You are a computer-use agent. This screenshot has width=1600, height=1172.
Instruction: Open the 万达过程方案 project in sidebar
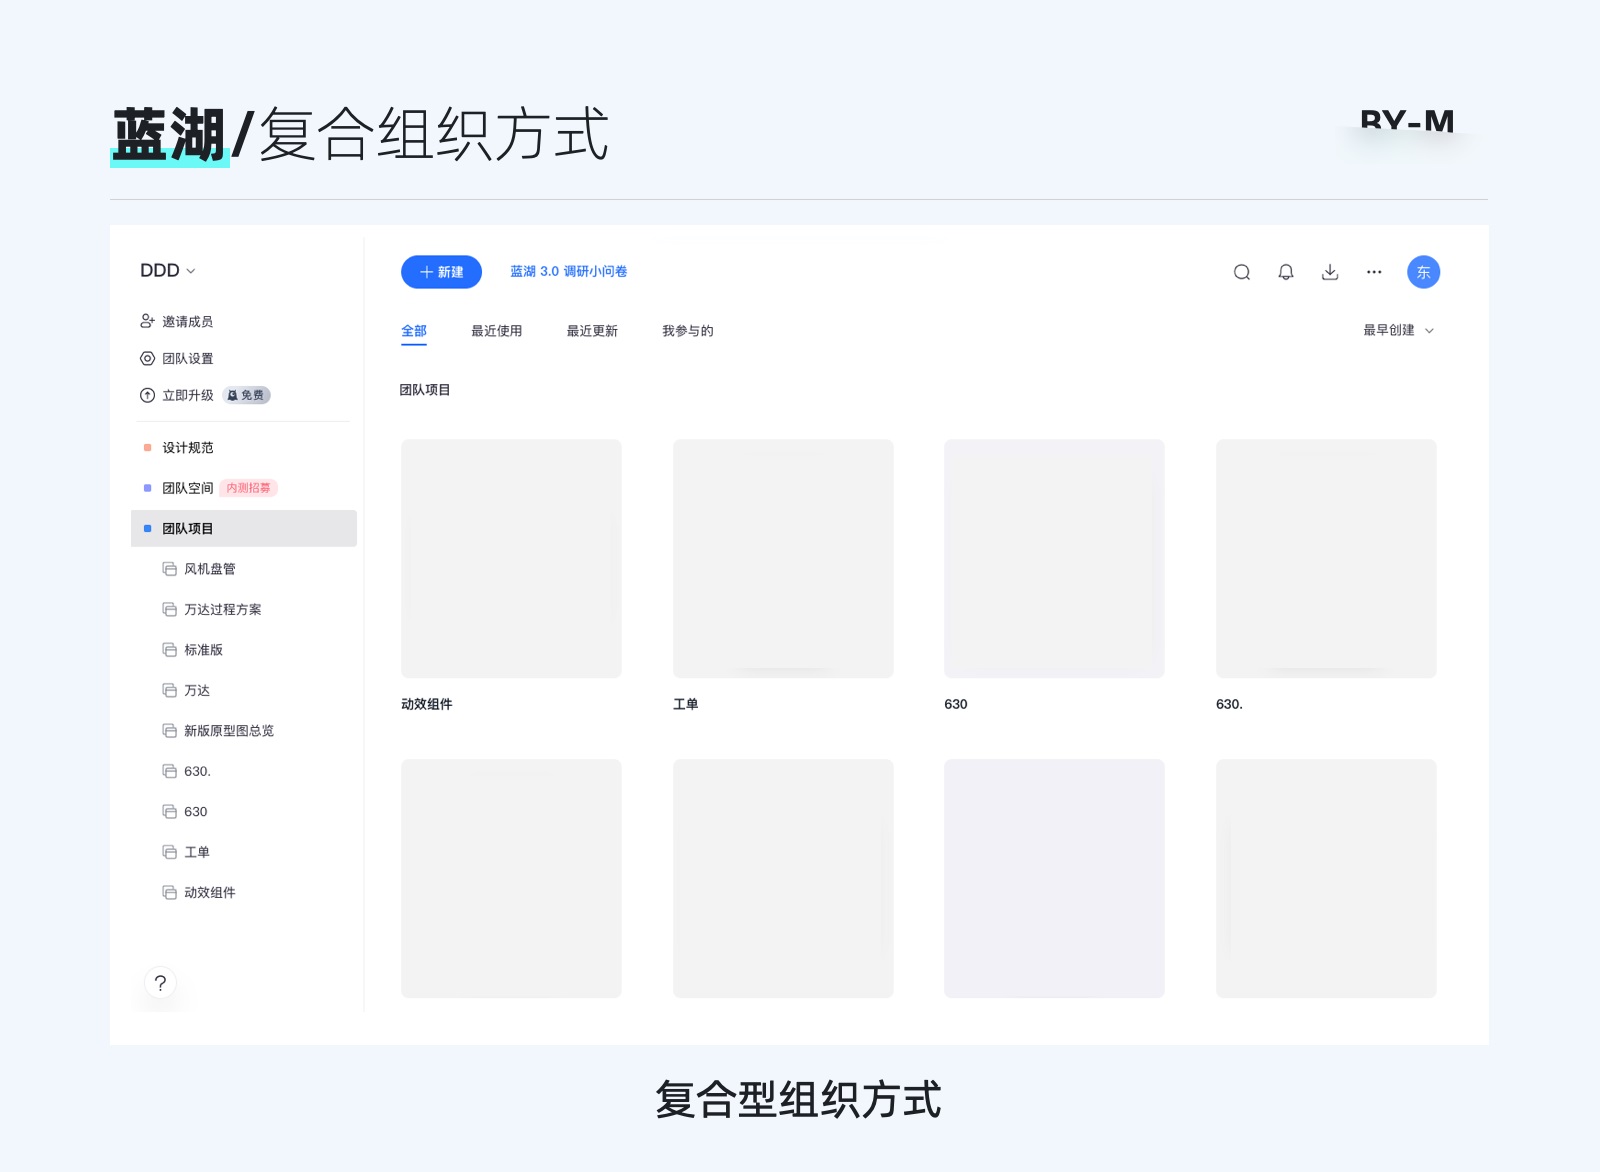pyautogui.click(x=223, y=609)
